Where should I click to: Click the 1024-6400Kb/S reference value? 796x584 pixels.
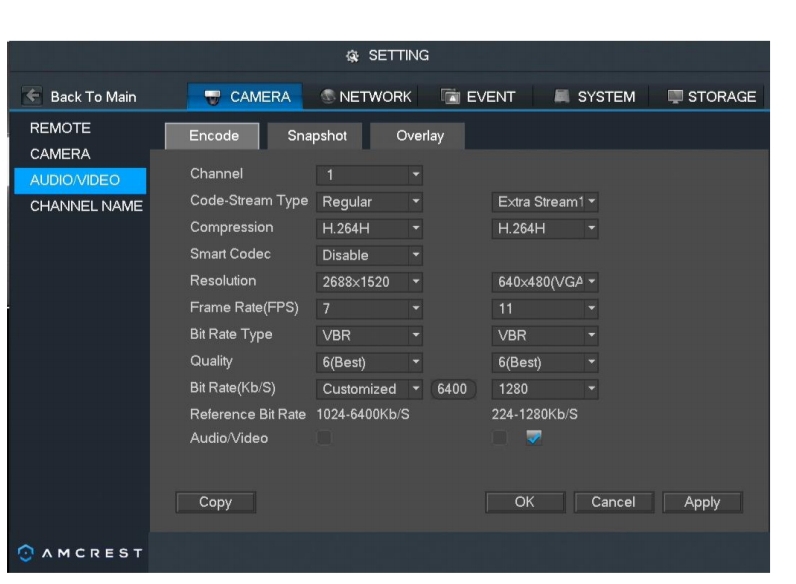(x=363, y=414)
